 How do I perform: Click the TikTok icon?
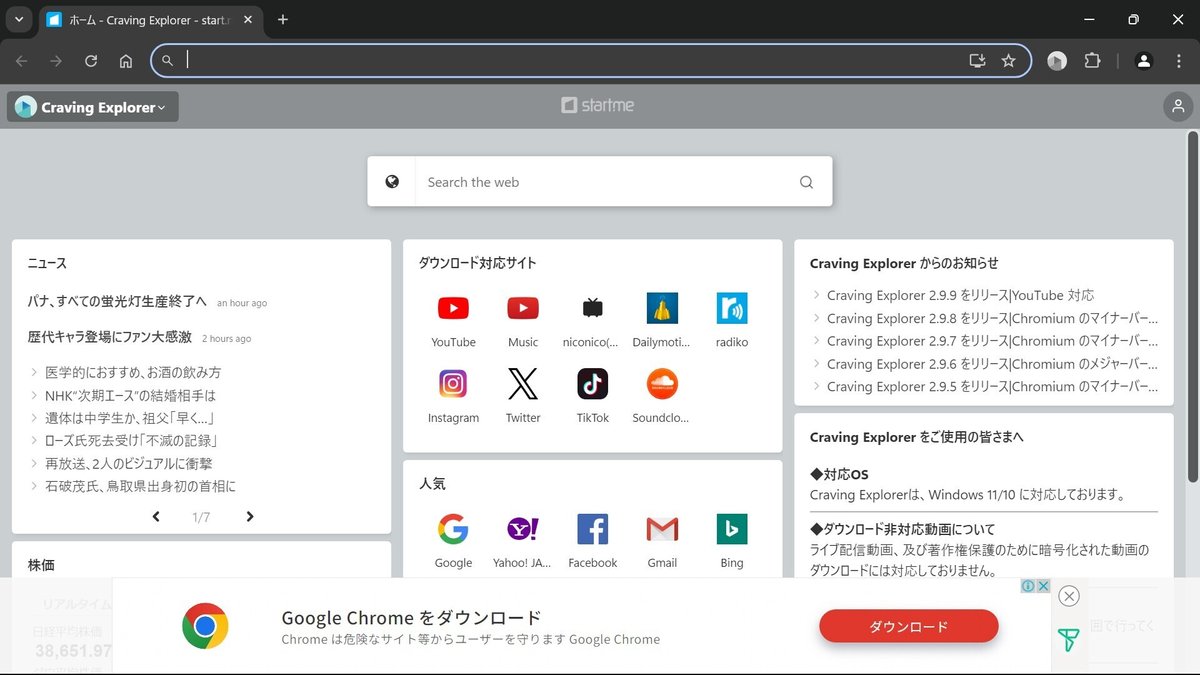[592, 383]
